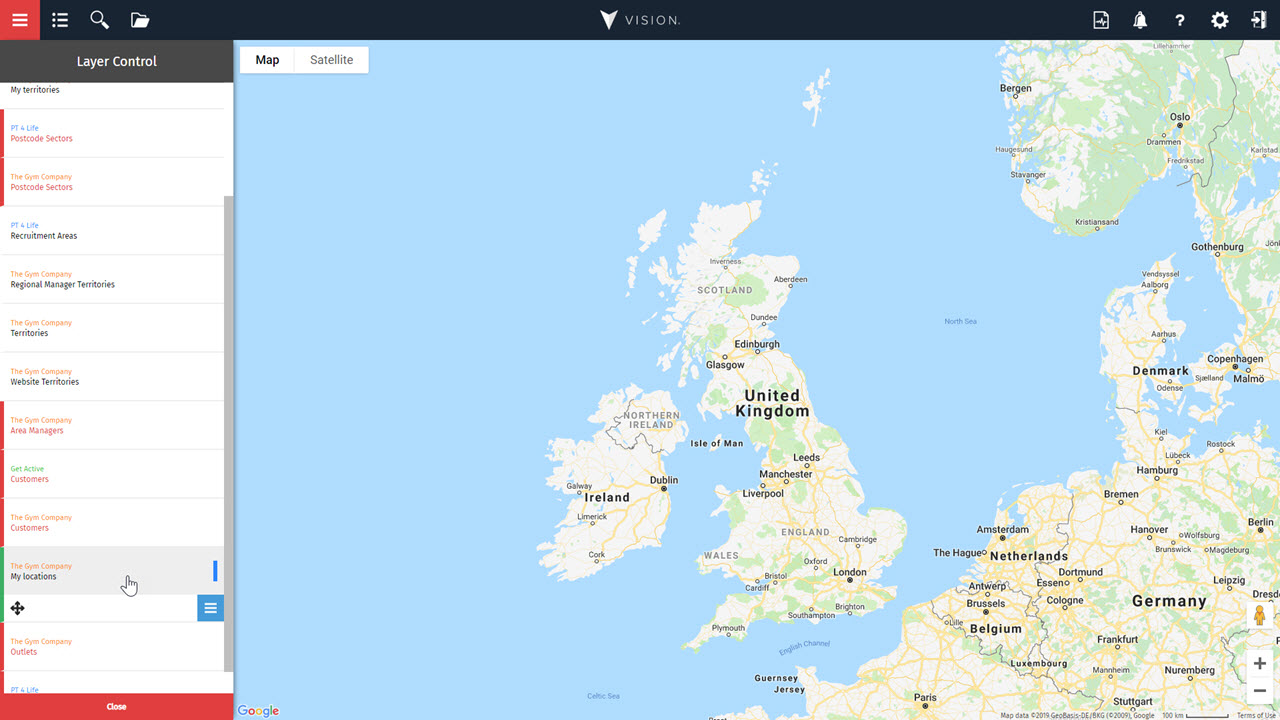This screenshot has height=720, width=1280.
Task: Expand the Regional Manager Territories layer
Action: click(x=112, y=279)
